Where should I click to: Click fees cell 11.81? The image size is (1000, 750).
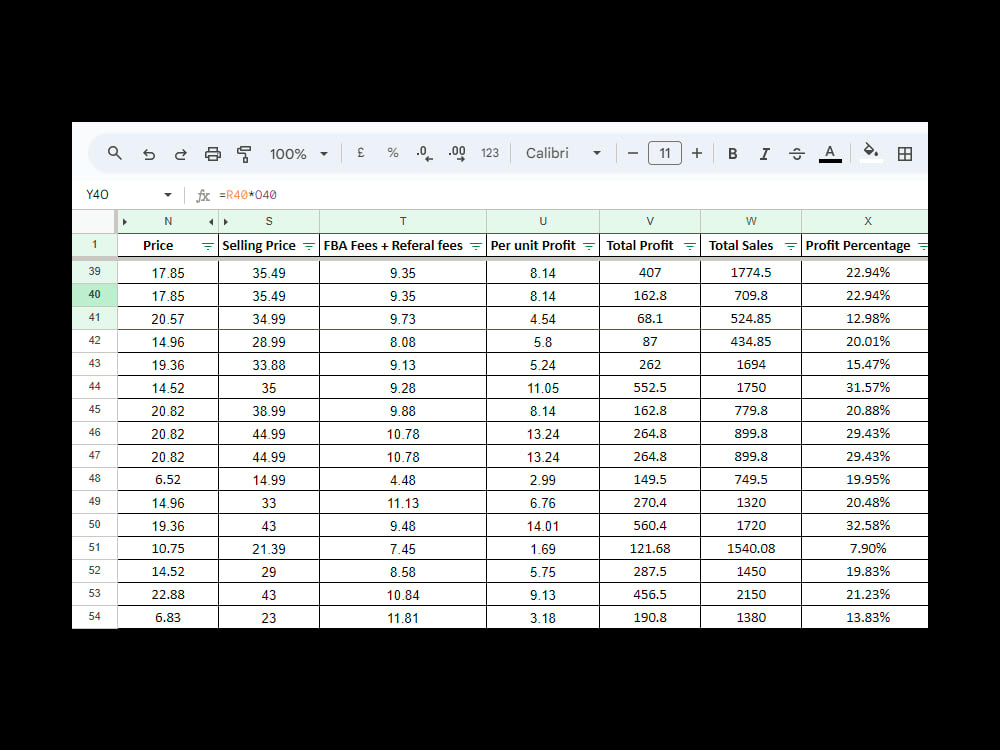coord(402,617)
